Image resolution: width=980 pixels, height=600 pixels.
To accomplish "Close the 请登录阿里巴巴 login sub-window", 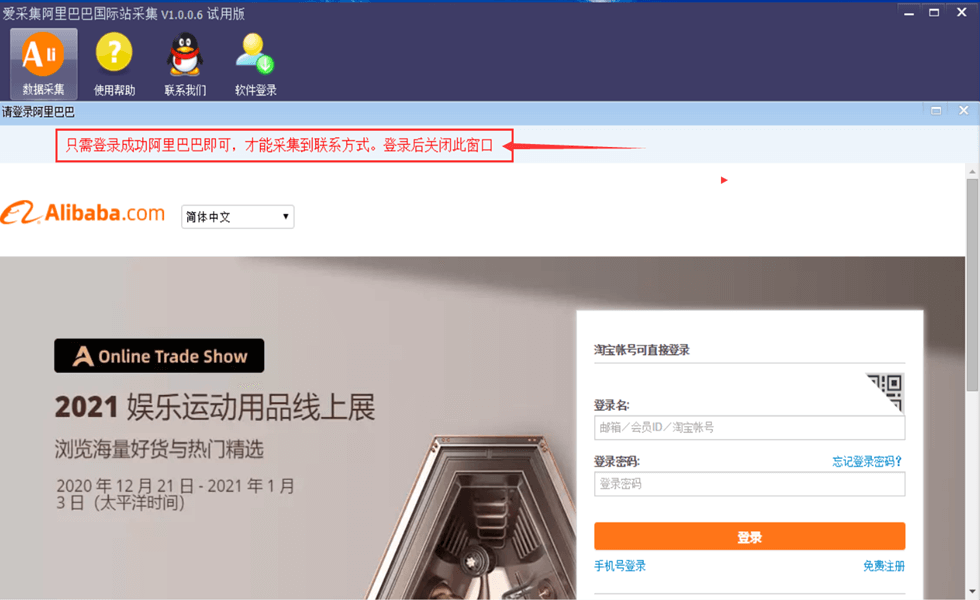I will [963, 111].
